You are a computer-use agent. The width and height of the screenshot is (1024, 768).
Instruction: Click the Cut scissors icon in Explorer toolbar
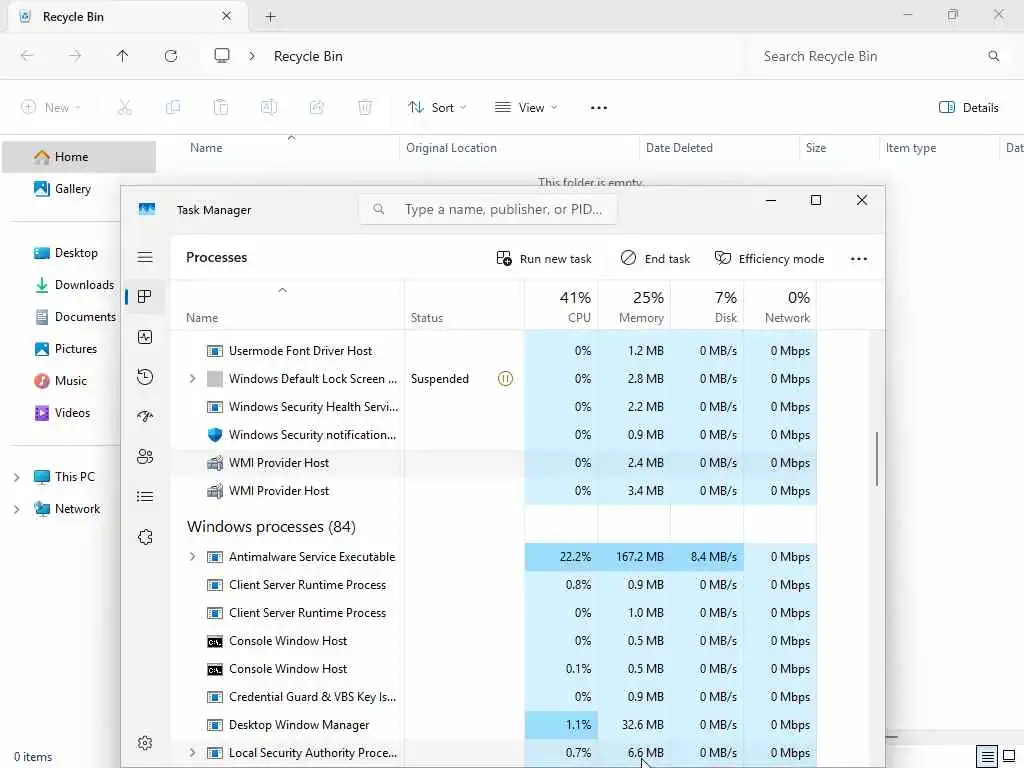point(125,108)
